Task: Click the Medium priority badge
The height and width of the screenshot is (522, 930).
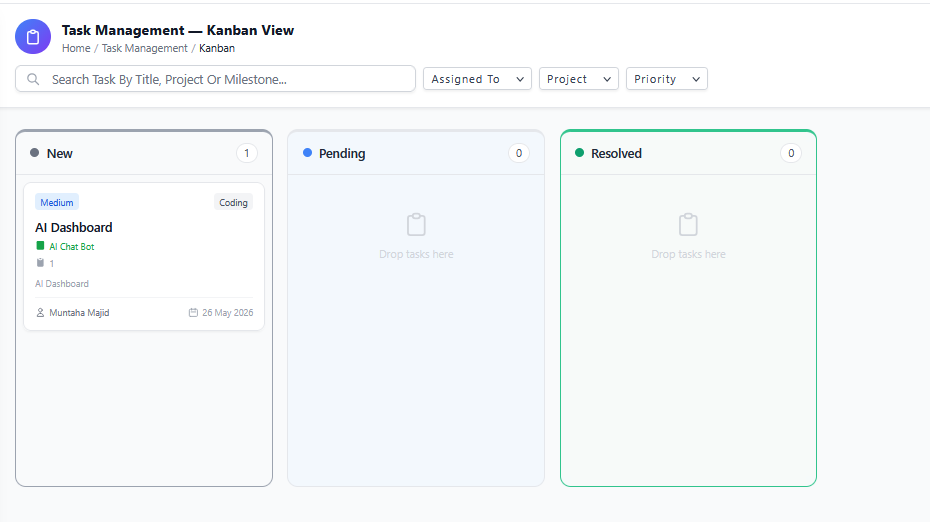Action: 57,202
